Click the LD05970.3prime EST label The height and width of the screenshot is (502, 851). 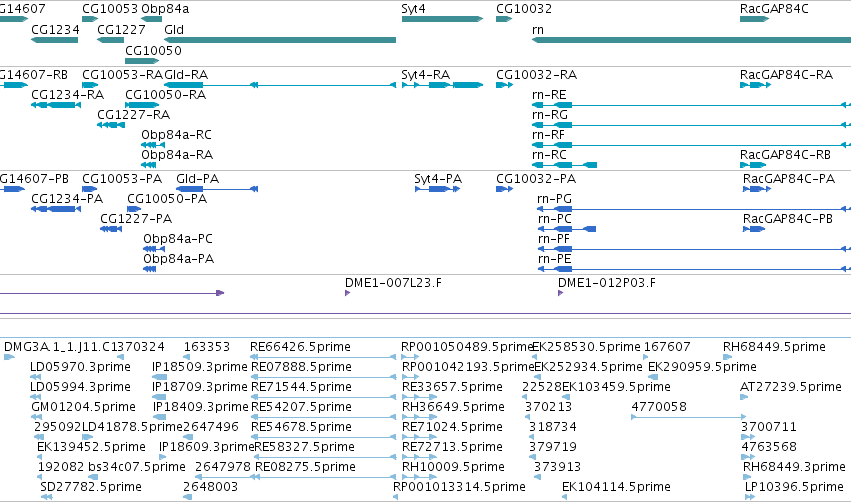point(80,367)
